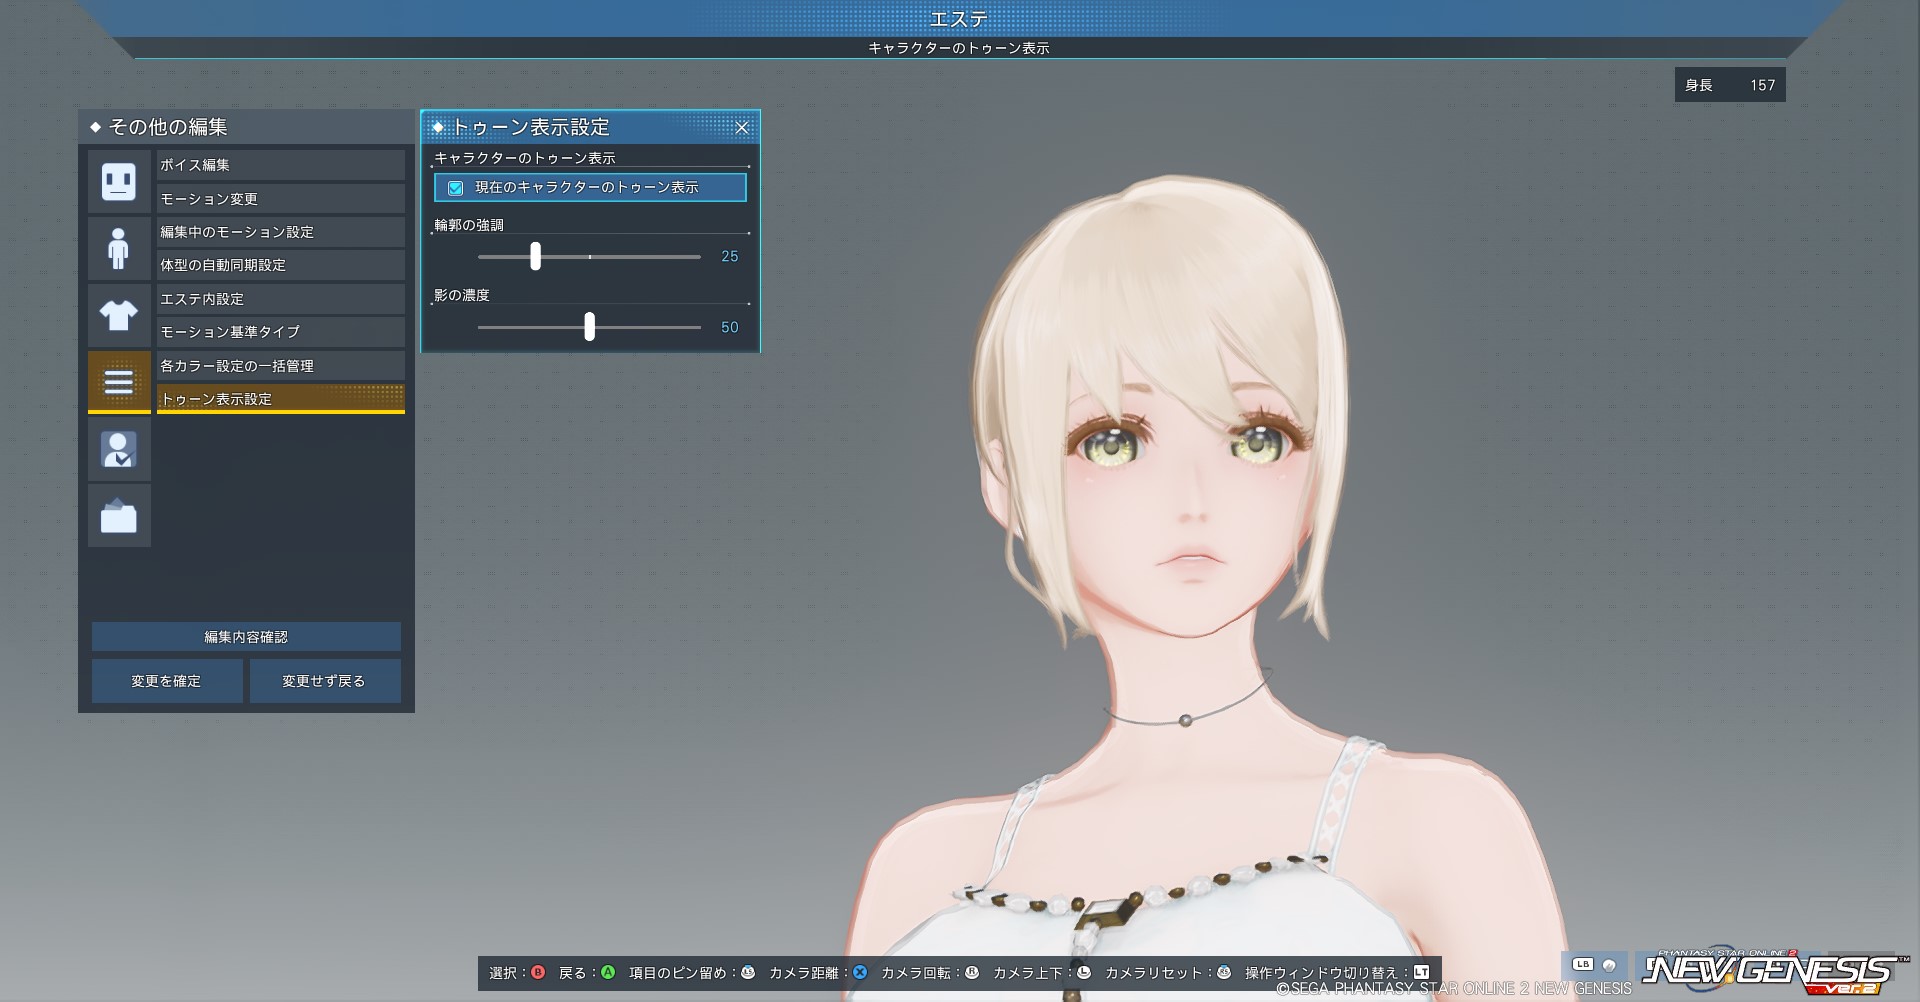1920x1002 pixels.
Task: Open the folder save data icon
Action: tap(119, 516)
